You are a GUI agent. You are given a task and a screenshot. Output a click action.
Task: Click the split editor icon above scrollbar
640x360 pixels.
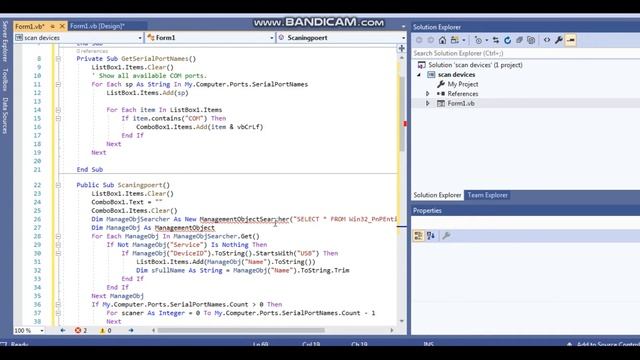click(x=402, y=49)
